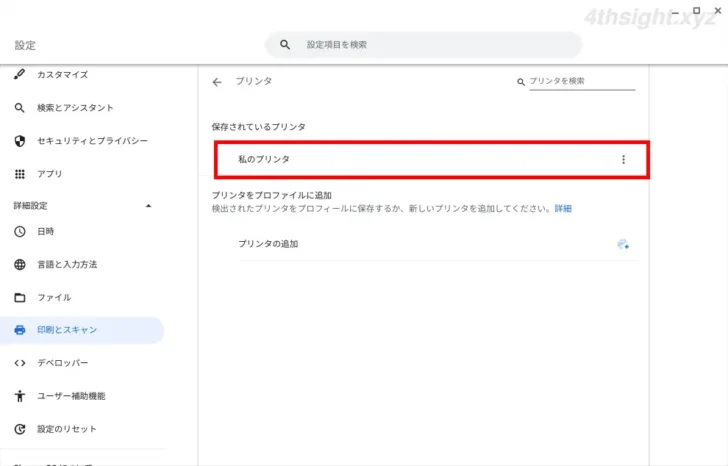The height and width of the screenshot is (466, 728).
Task: Click the add printer icon
Action: [x=623, y=244]
